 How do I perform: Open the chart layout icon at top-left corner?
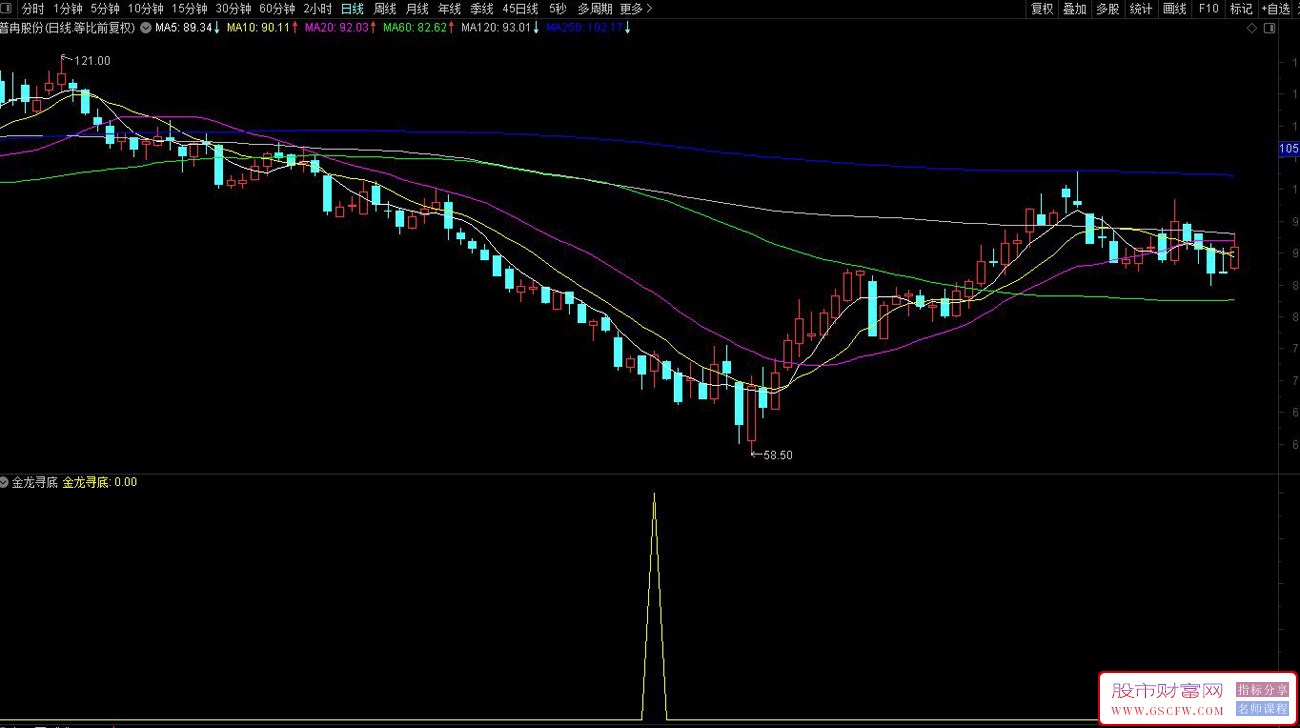click(8, 8)
